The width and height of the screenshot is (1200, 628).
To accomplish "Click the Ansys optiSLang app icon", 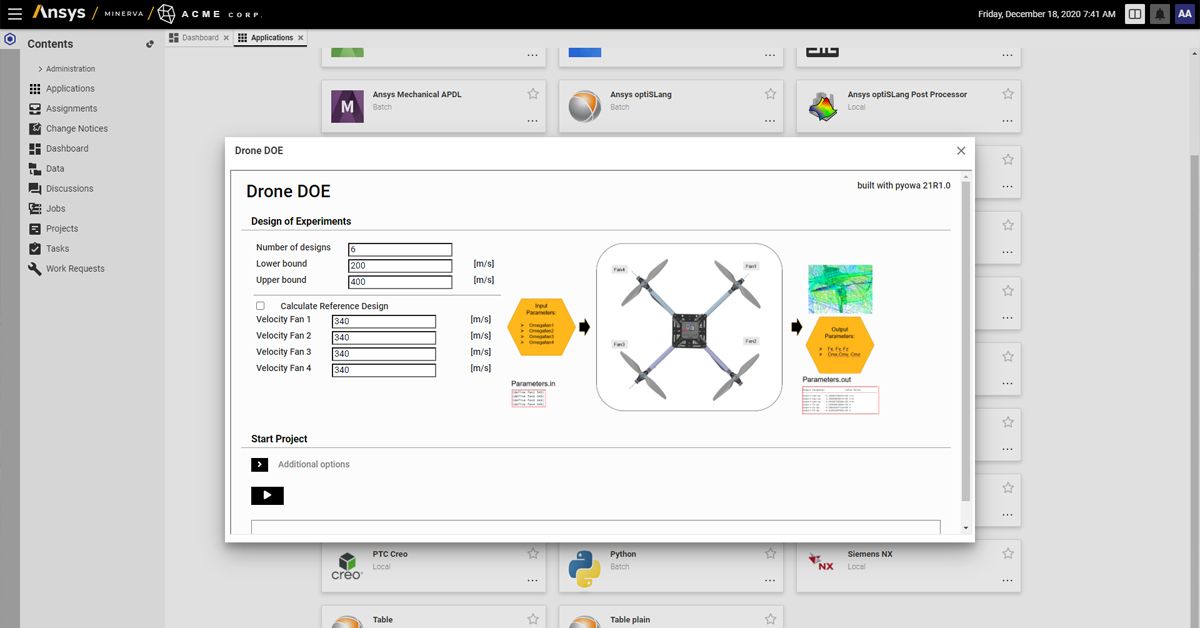I will click(x=584, y=106).
